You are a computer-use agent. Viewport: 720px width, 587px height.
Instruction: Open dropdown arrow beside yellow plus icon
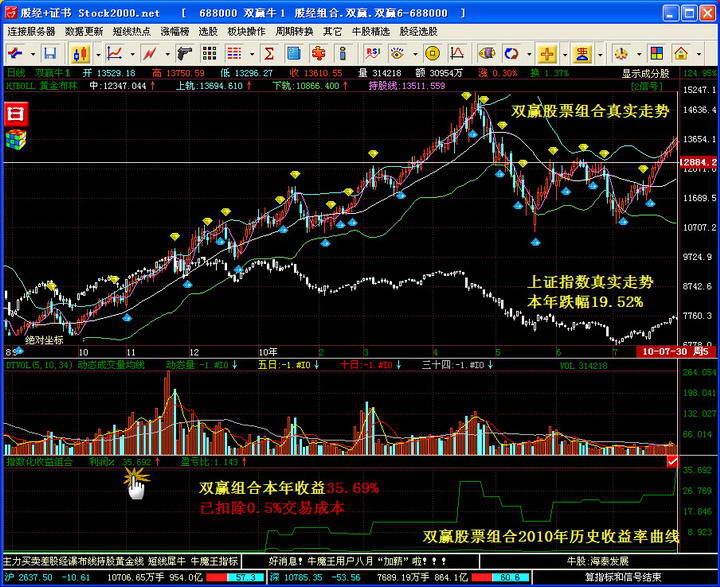(563, 53)
